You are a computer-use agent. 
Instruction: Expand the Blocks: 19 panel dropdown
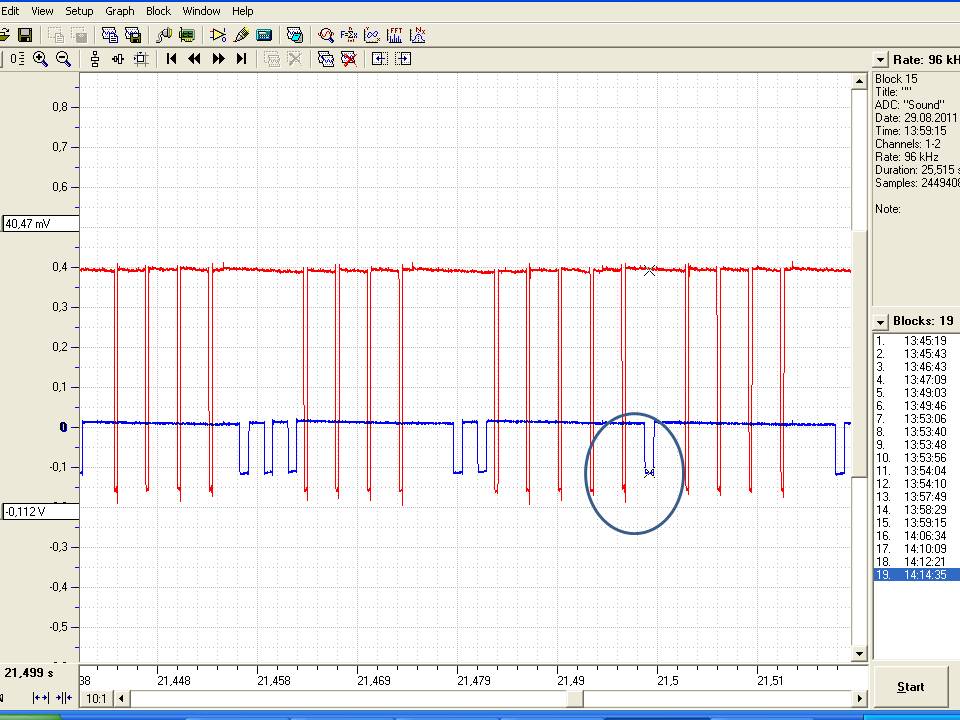880,321
